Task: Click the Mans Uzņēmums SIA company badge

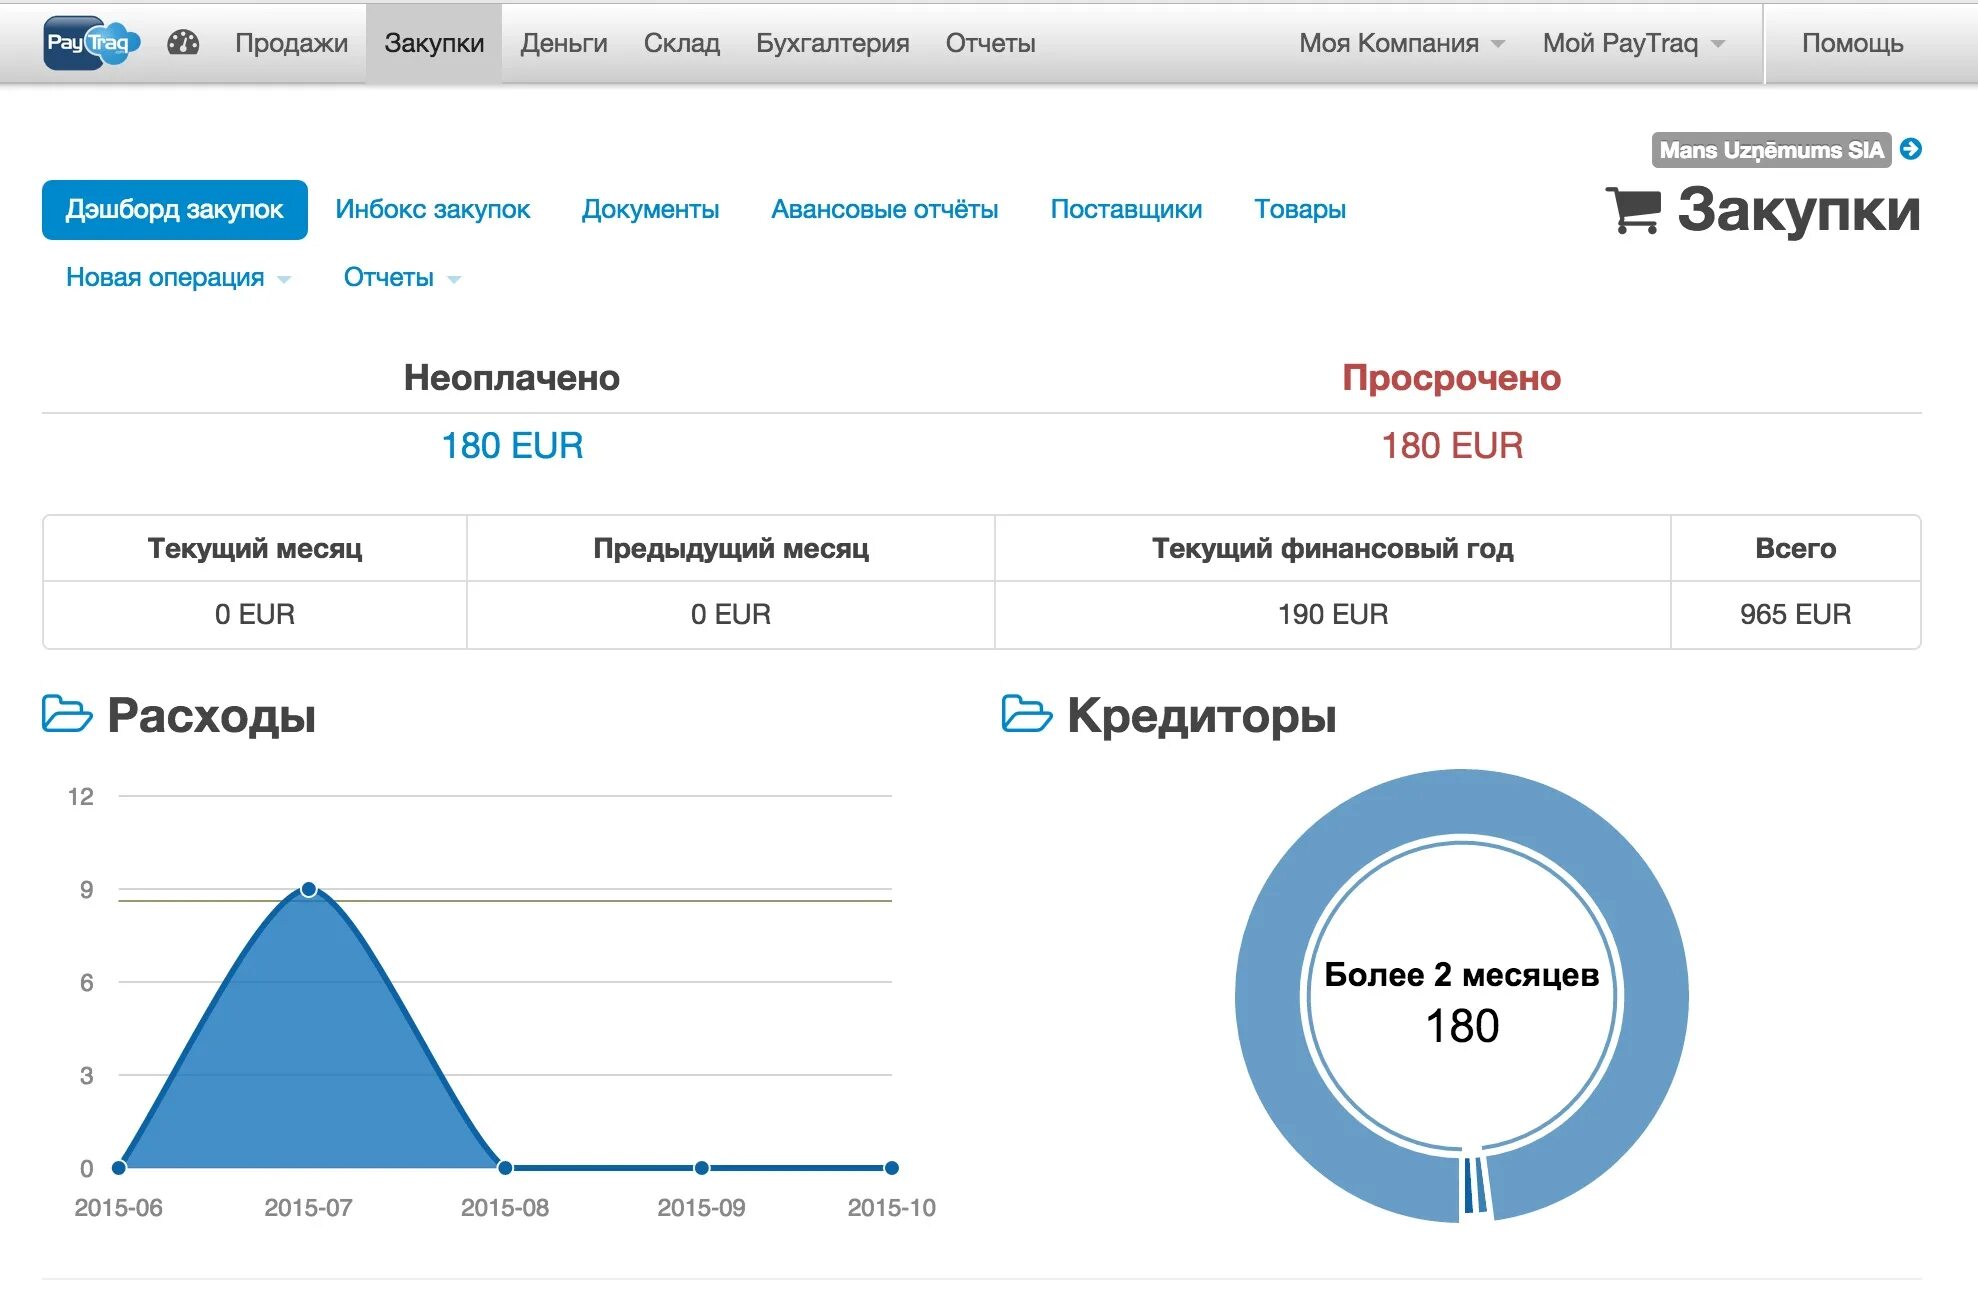Action: pyautogui.click(x=1770, y=150)
